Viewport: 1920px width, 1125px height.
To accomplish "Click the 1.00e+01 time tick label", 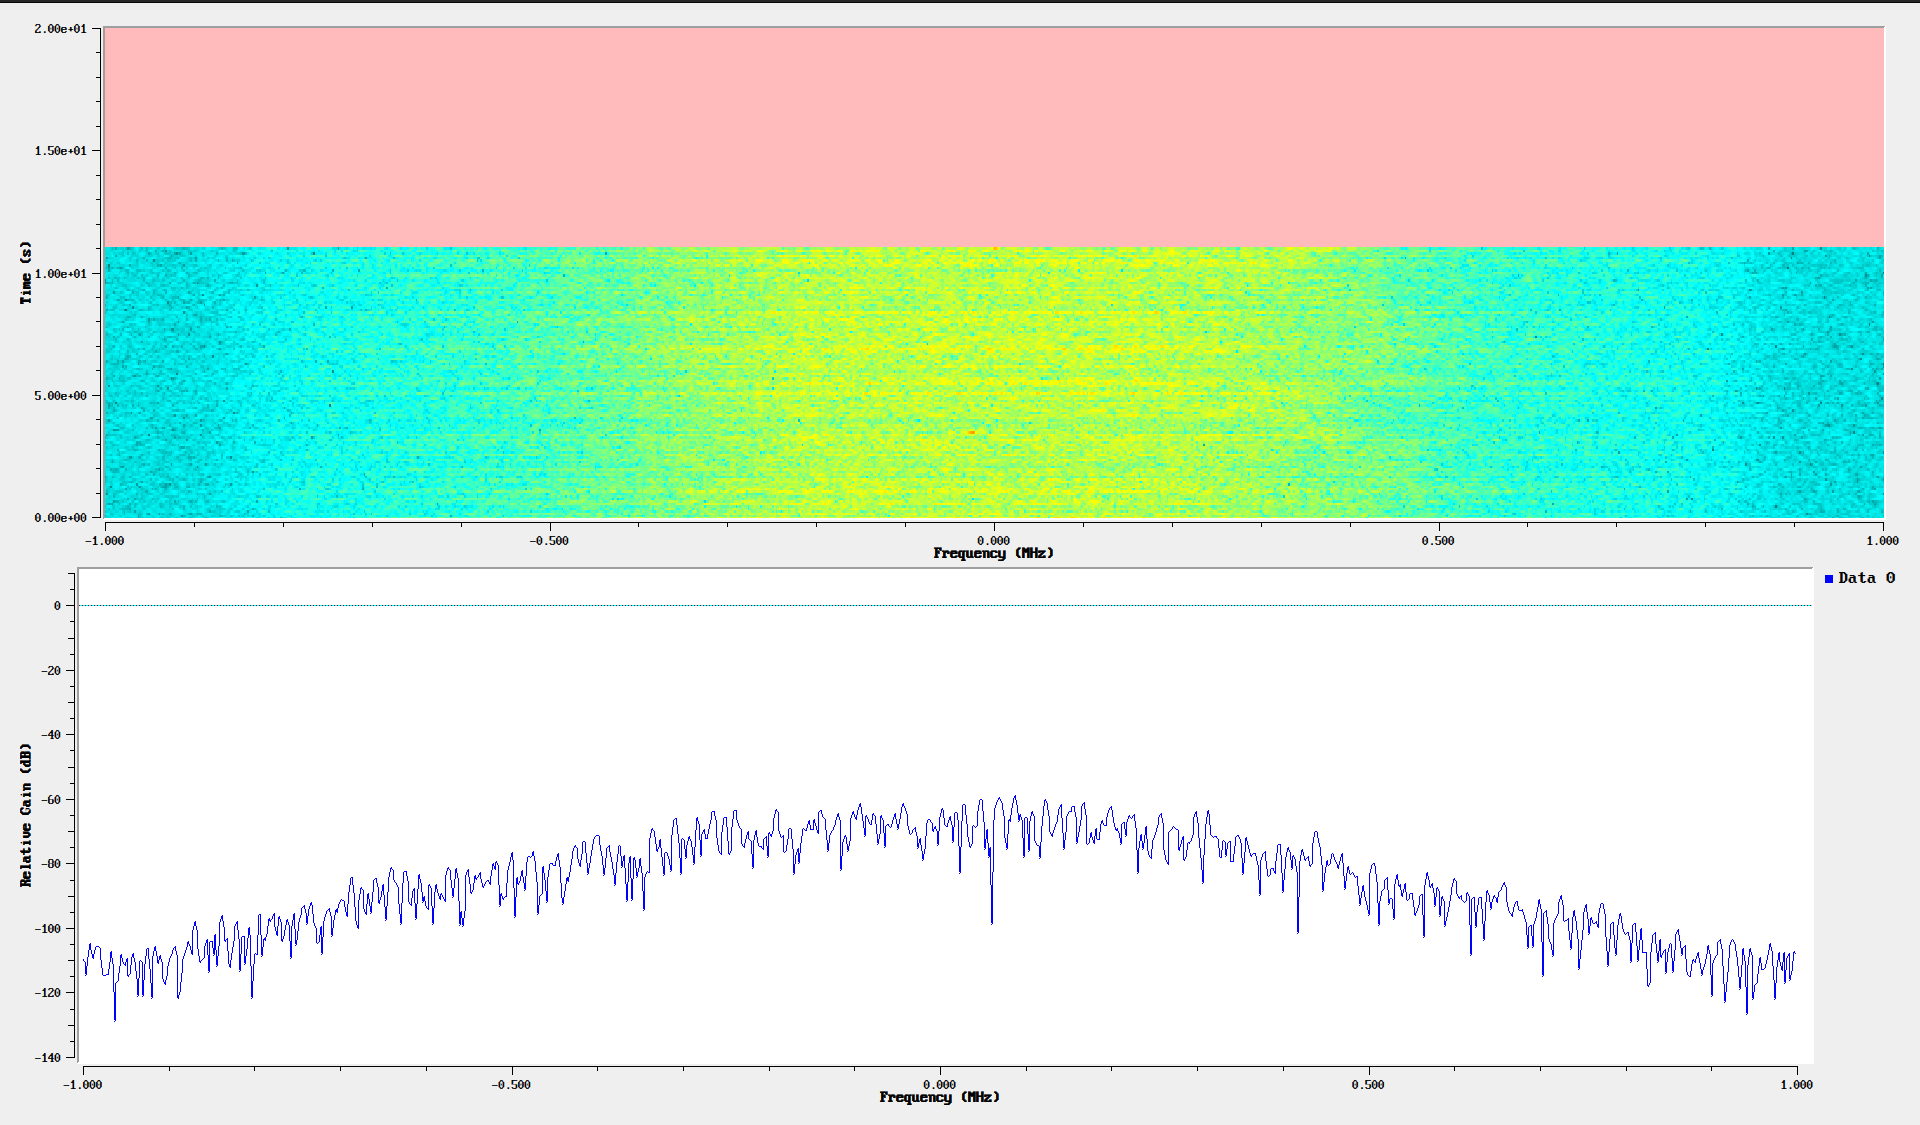I will coord(61,274).
